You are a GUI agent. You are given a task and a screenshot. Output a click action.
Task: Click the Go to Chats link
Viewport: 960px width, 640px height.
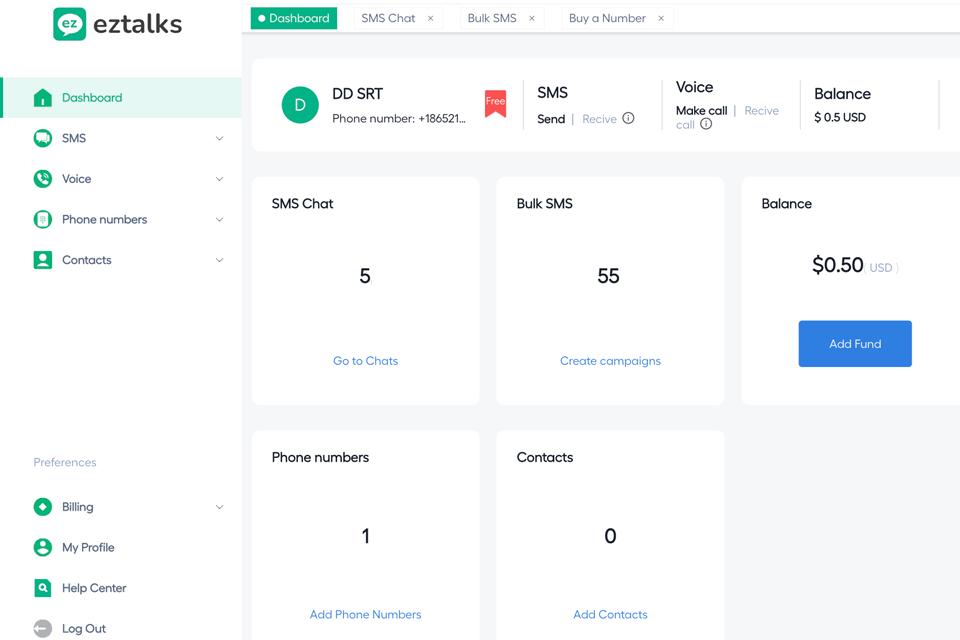pyautogui.click(x=366, y=361)
